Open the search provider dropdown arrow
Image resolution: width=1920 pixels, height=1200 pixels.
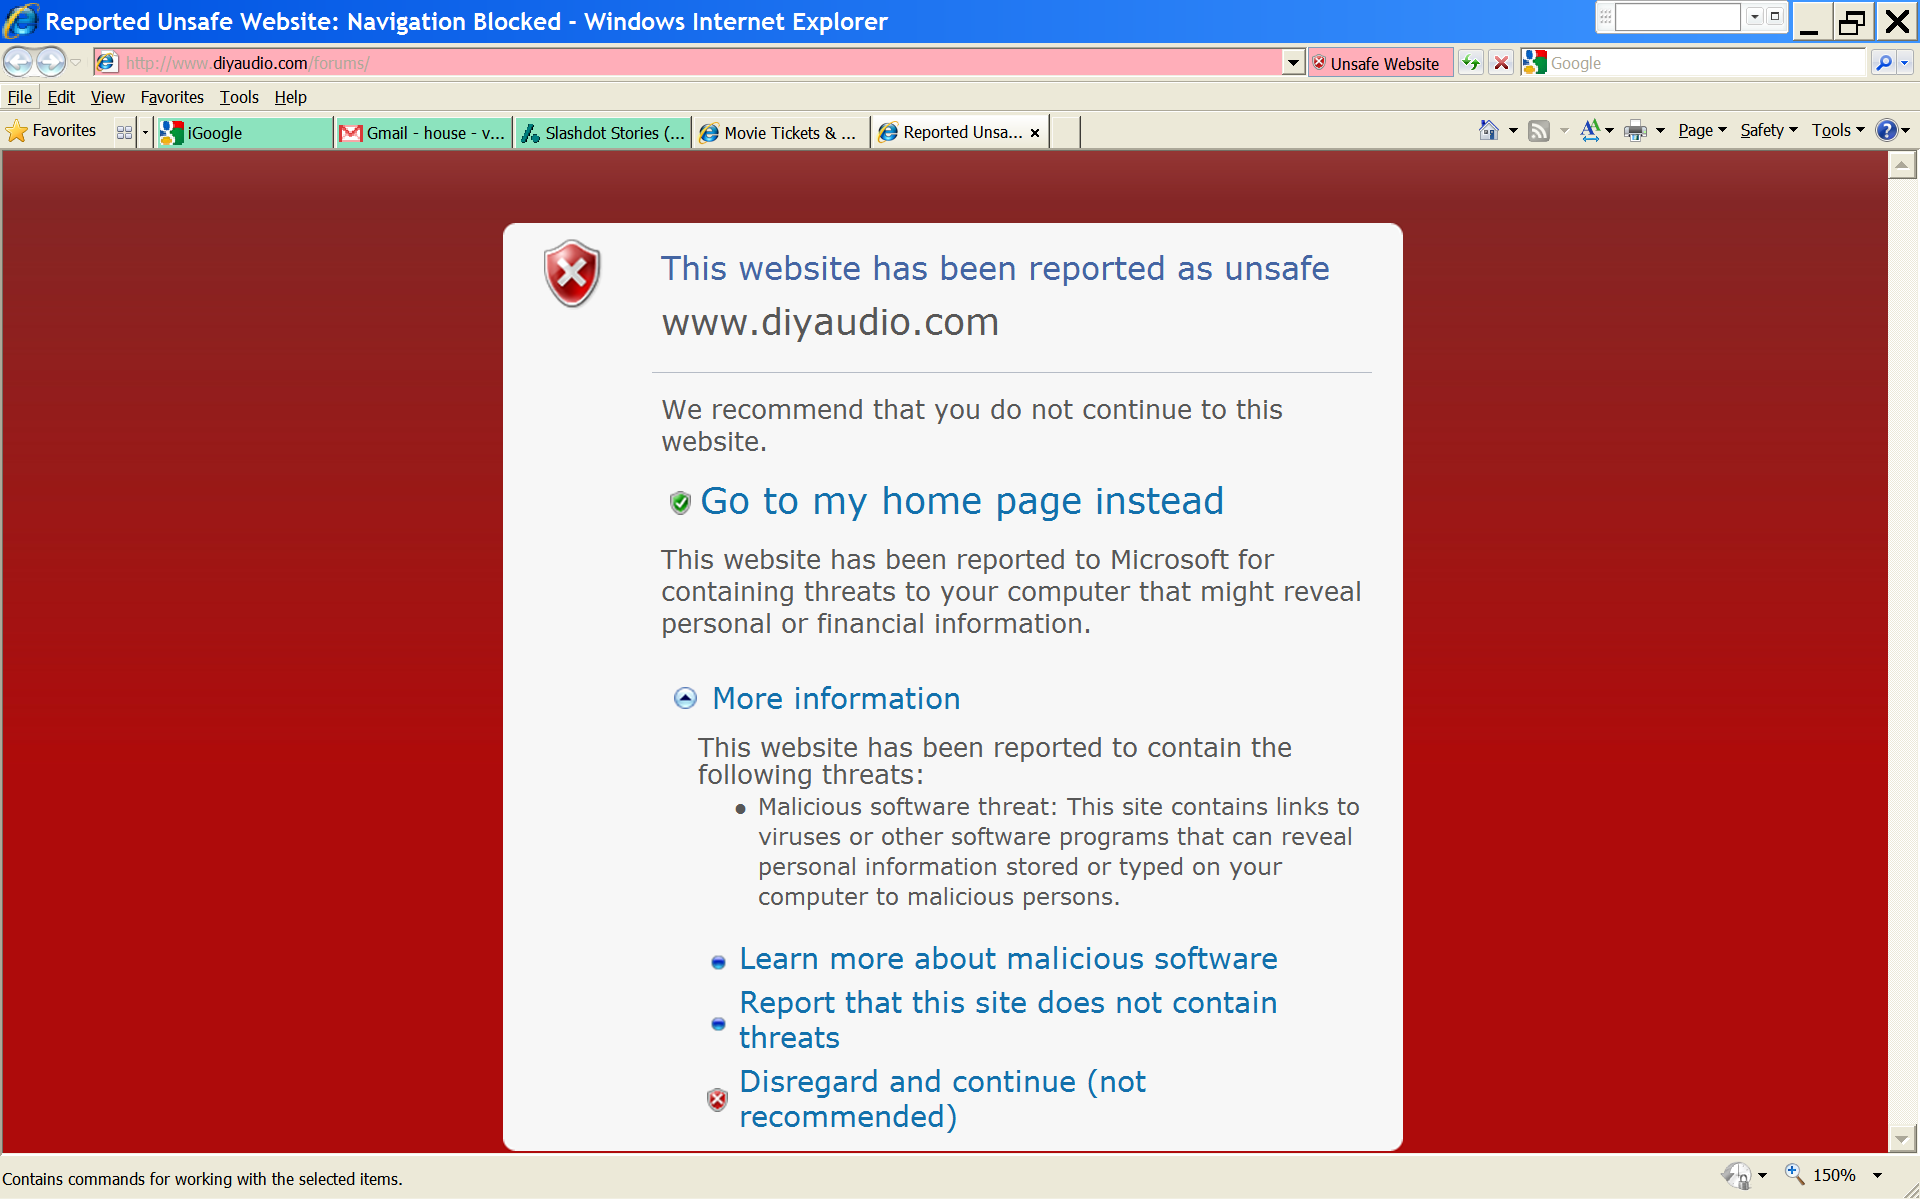click(x=1905, y=63)
